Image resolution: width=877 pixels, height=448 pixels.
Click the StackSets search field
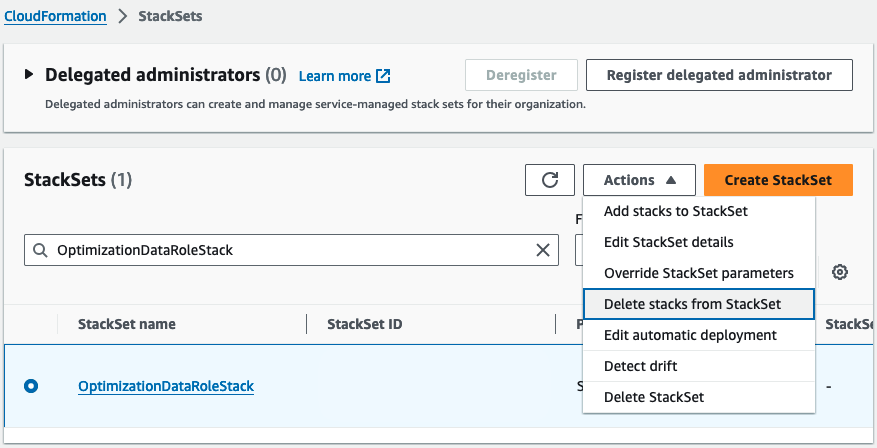pyautogui.click(x=291, y=250)
